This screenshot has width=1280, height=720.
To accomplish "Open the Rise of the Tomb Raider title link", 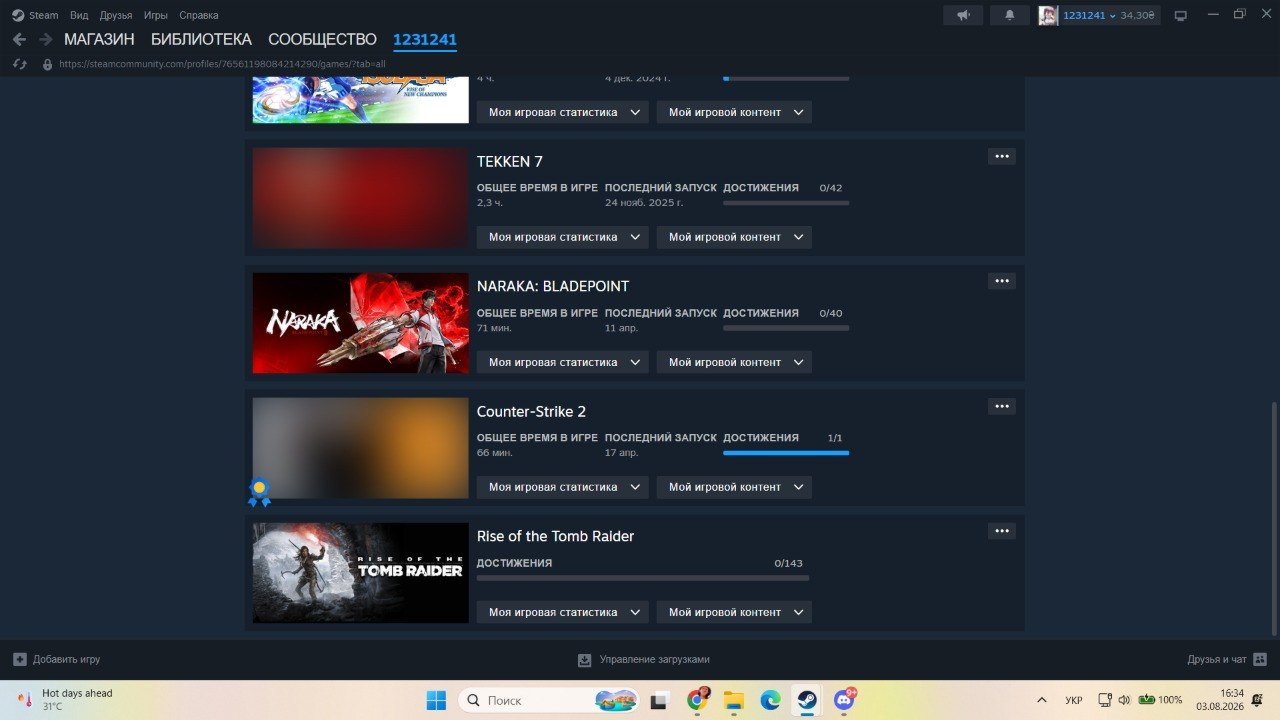I will tap(555, 536).
